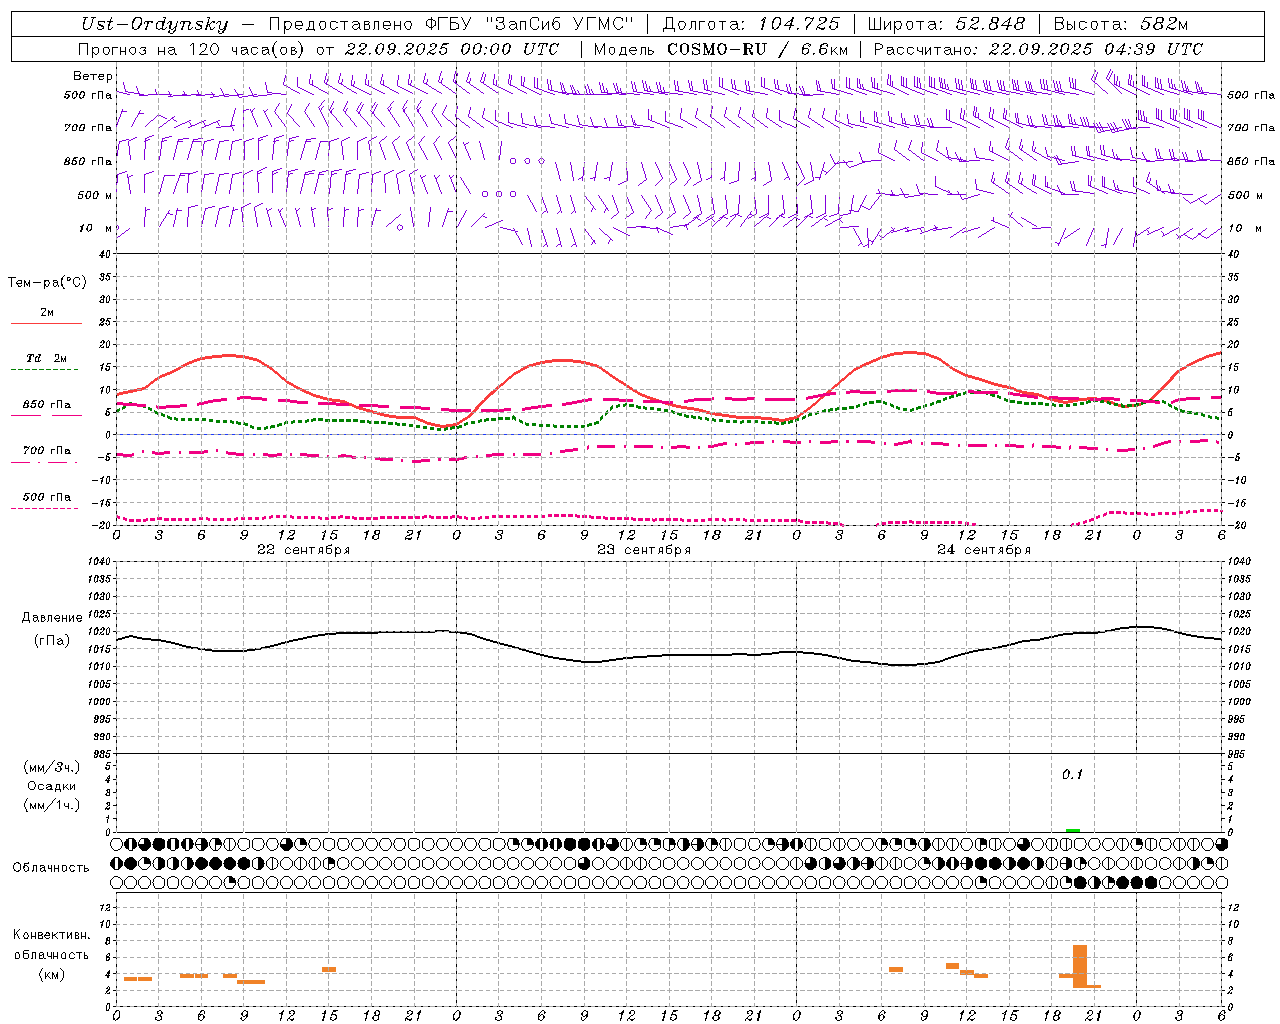Image resolution: width=1280 pixels, height=1024 pixels.
Task: Click the 700 гПа temperature legend entry
Action: coord(46,451)
